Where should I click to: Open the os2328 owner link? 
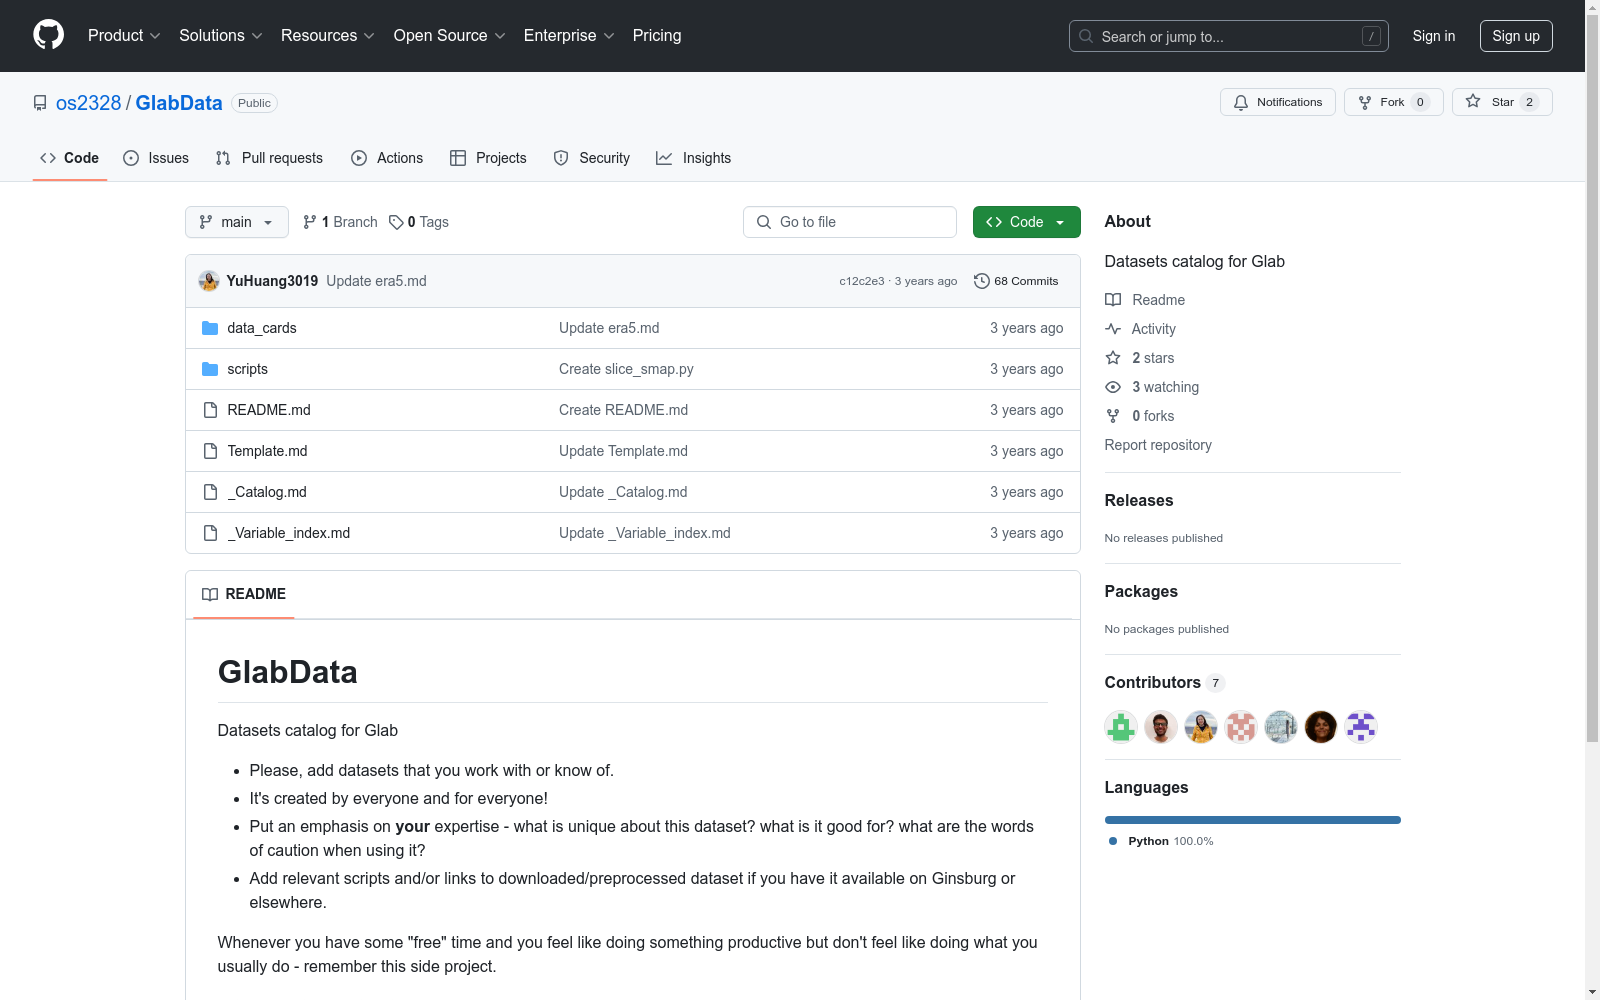click(88, 103)
